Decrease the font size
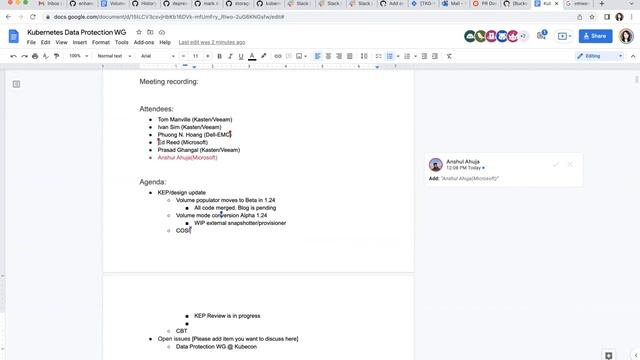Viewport: 640px width, 360px height. pyautogui.click(x=183, y=56)
